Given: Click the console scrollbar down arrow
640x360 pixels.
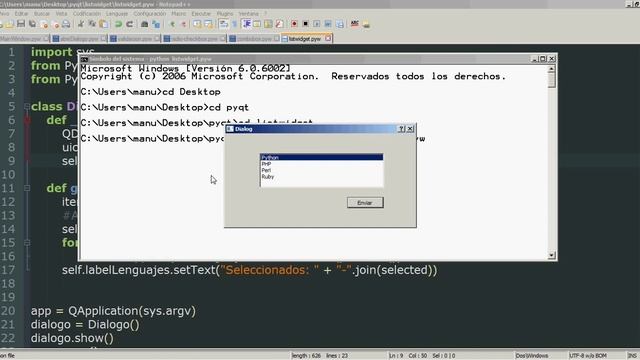Looking at the screenshot, I should click(x=551, y=256).
